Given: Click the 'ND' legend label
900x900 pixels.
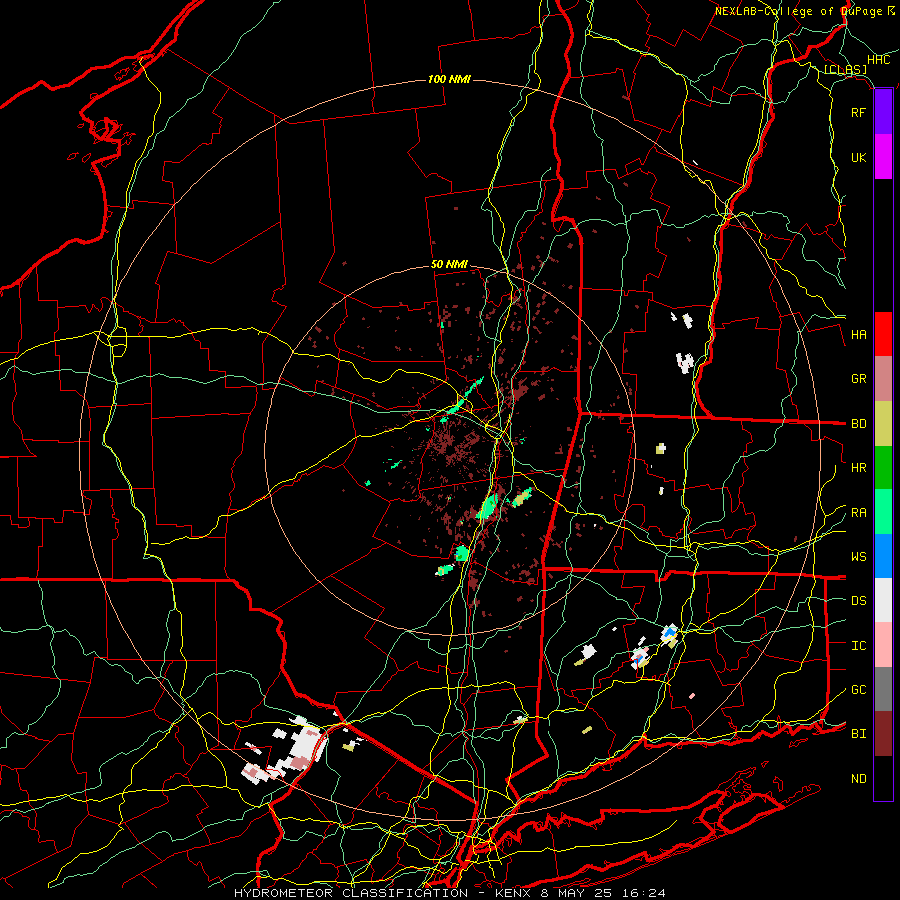Looking at the screenshot, I should tap(858, 779).
